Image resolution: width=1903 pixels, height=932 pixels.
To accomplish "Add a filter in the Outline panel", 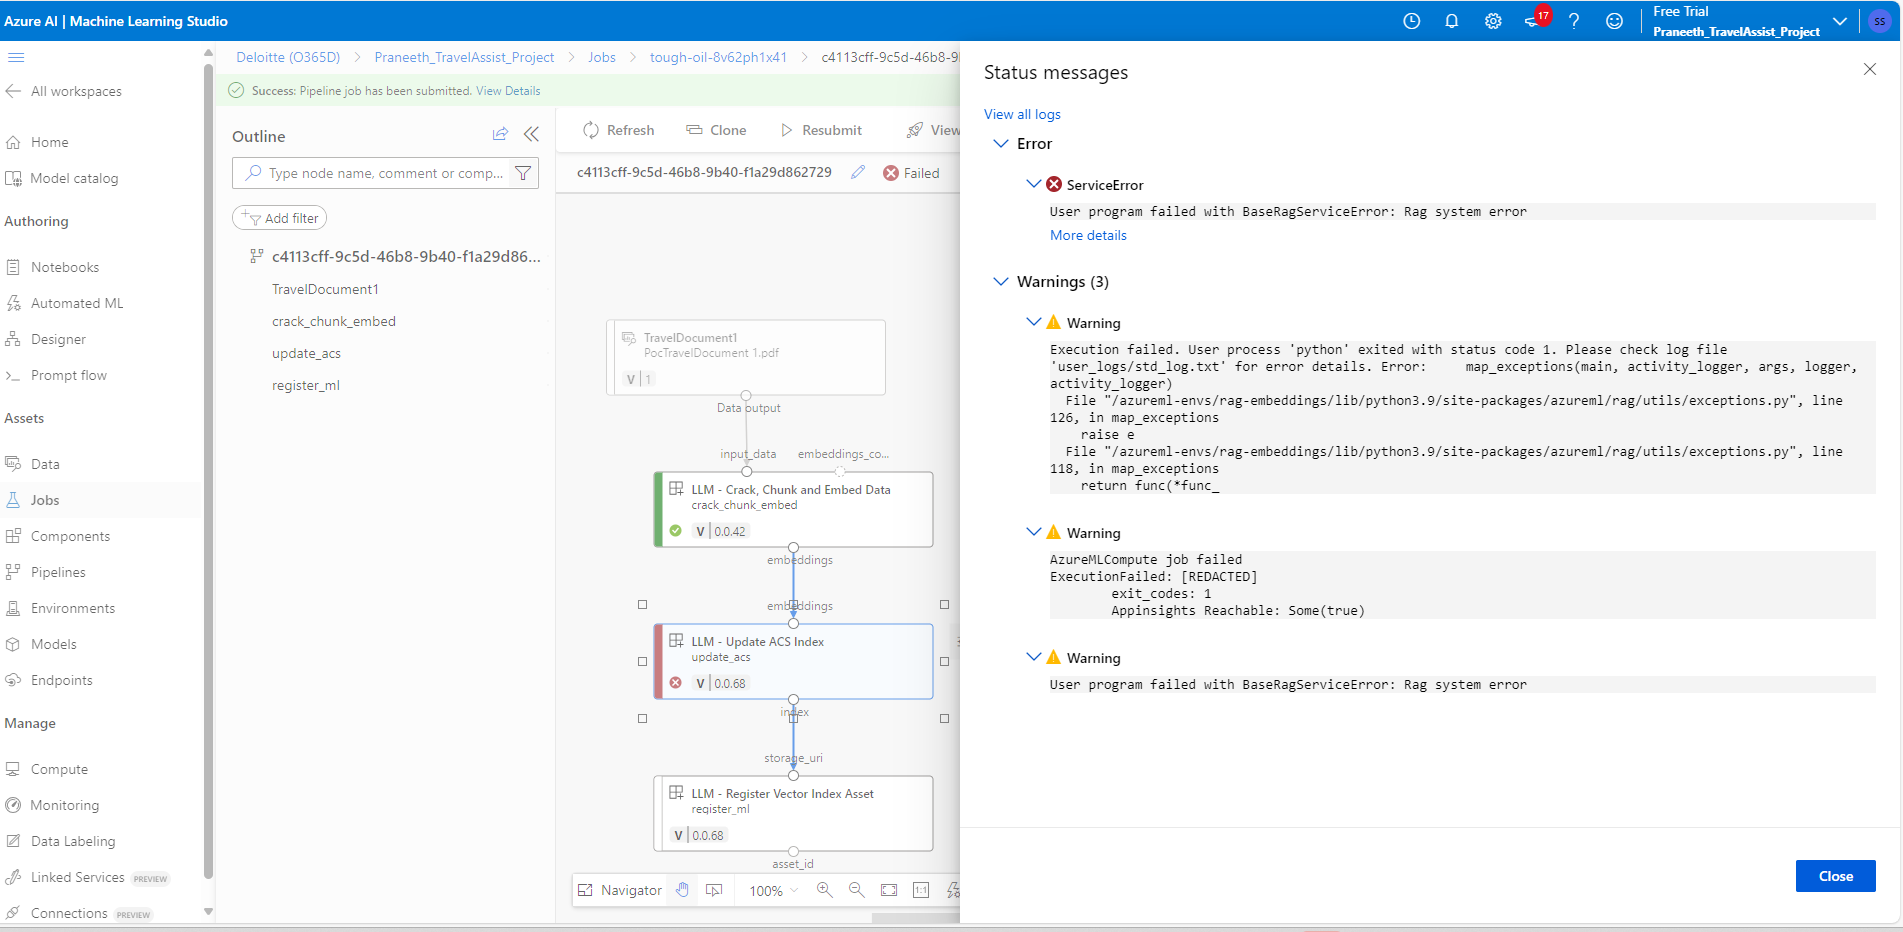I will (279, 217).
